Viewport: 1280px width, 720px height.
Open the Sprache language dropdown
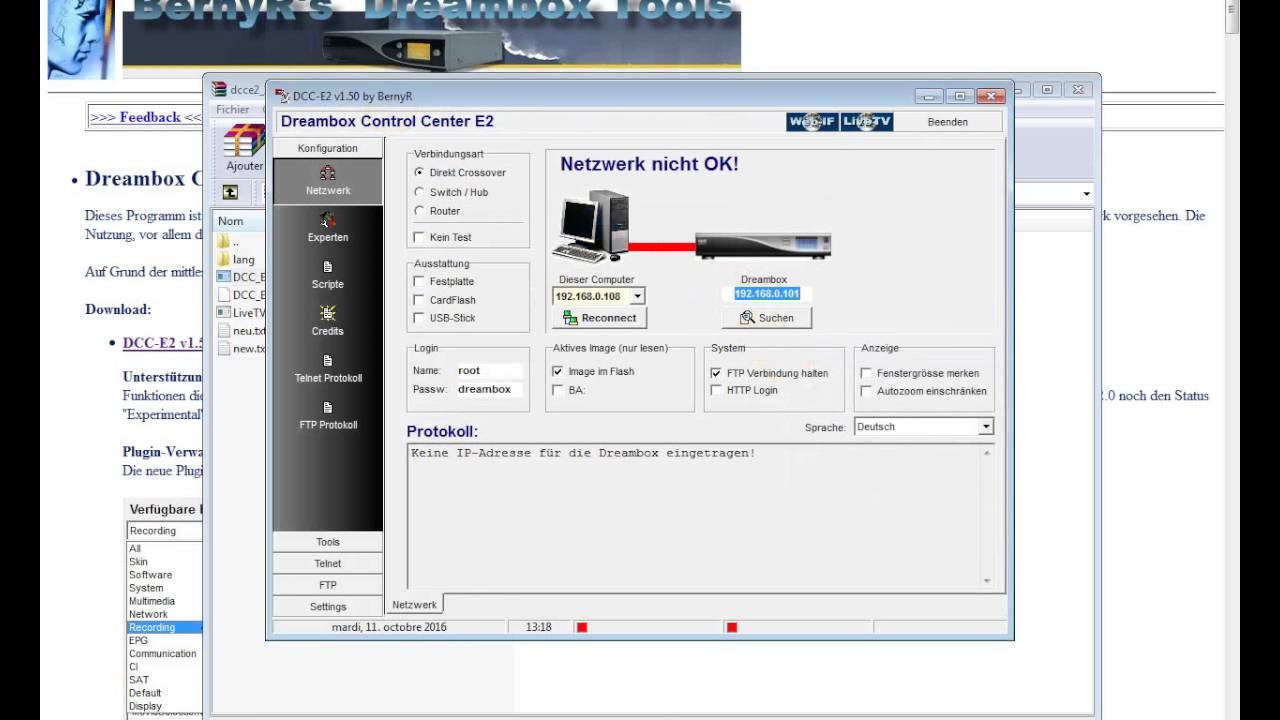coord(985,427)
